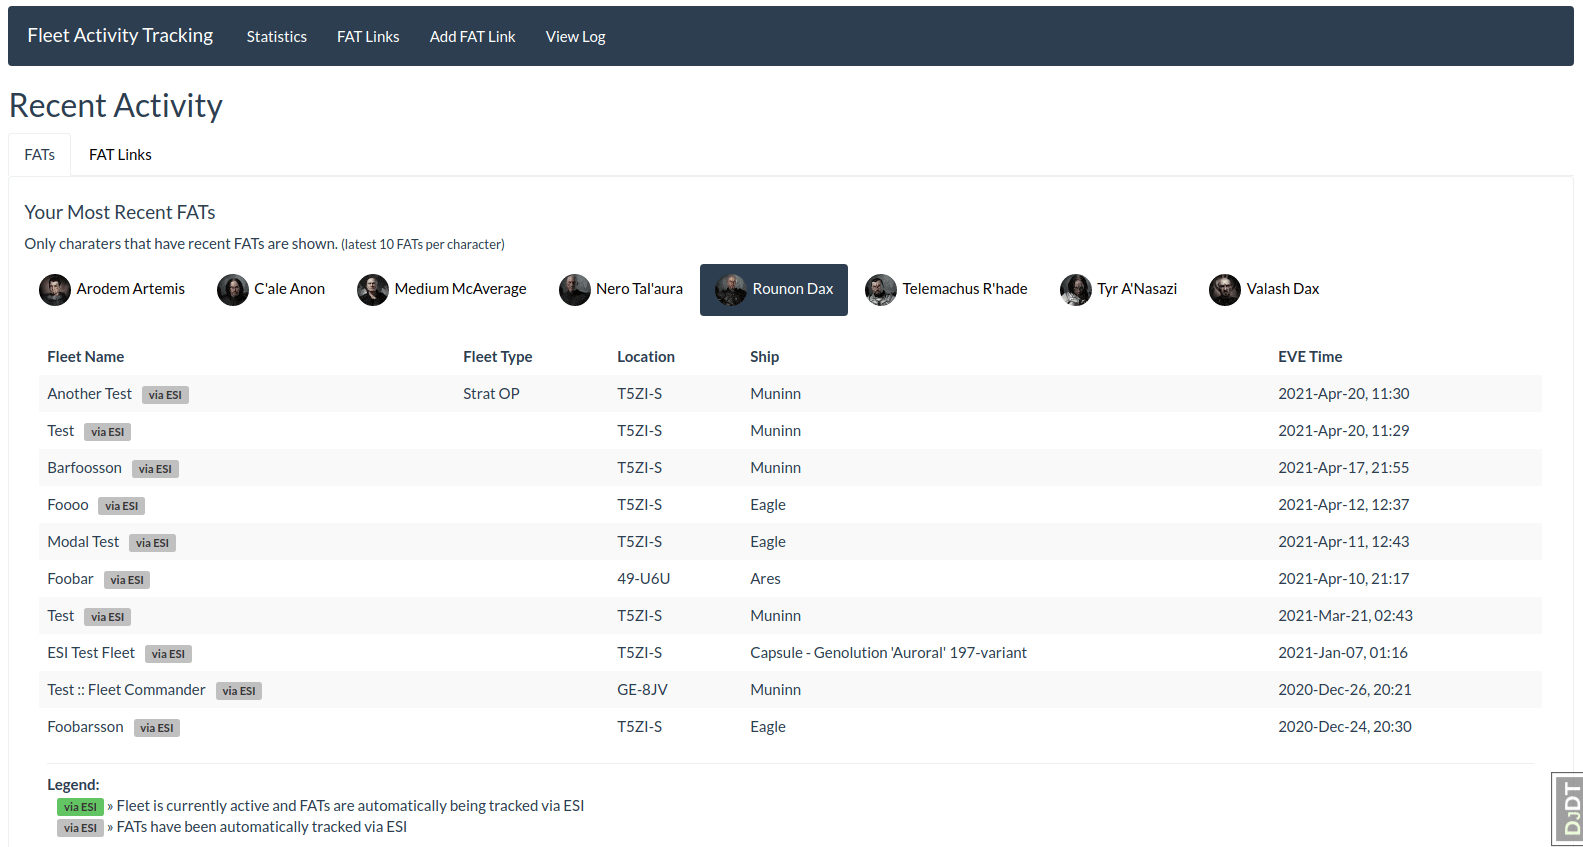Click Capsule Genolution 'Auroral' 197-variant ship cell
The width and height of the screenshot is (1583, 847).
pos(889,653)
